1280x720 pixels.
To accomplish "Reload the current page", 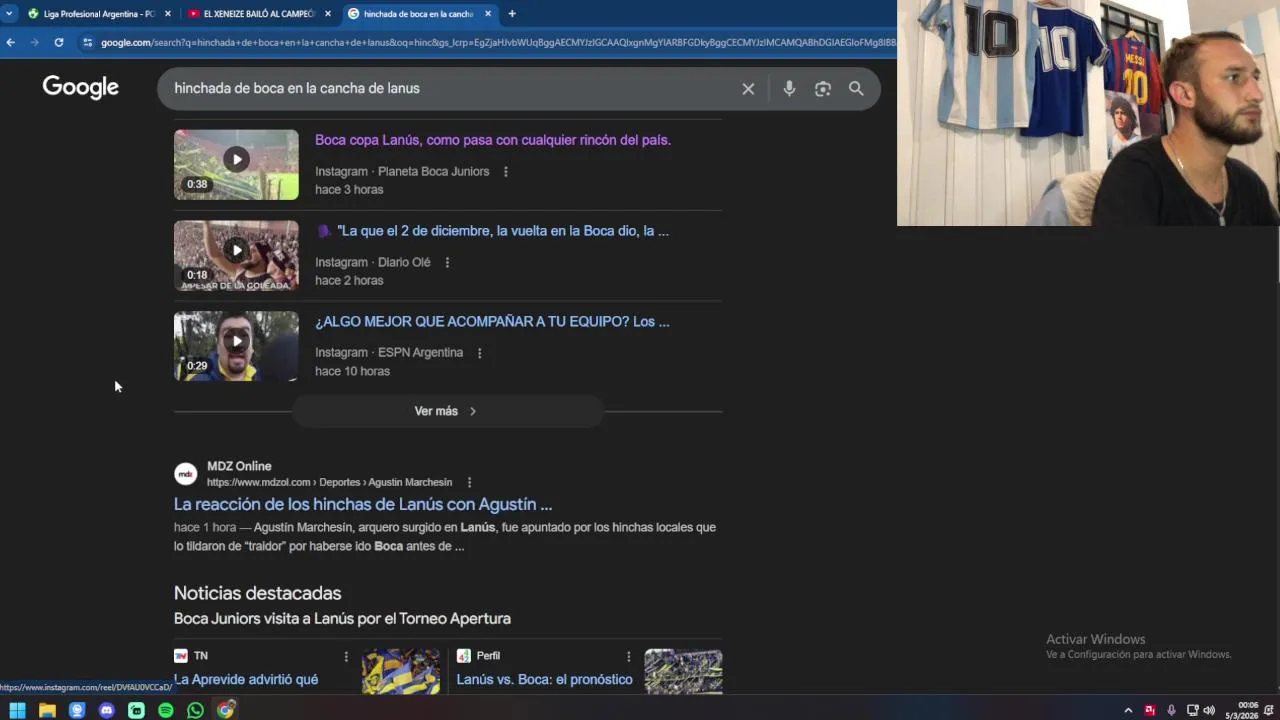I will click(59, 42).
